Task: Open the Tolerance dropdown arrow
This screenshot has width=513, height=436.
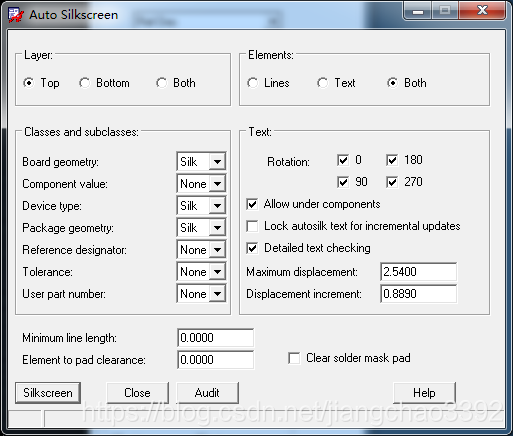Action: click(217, 272)
